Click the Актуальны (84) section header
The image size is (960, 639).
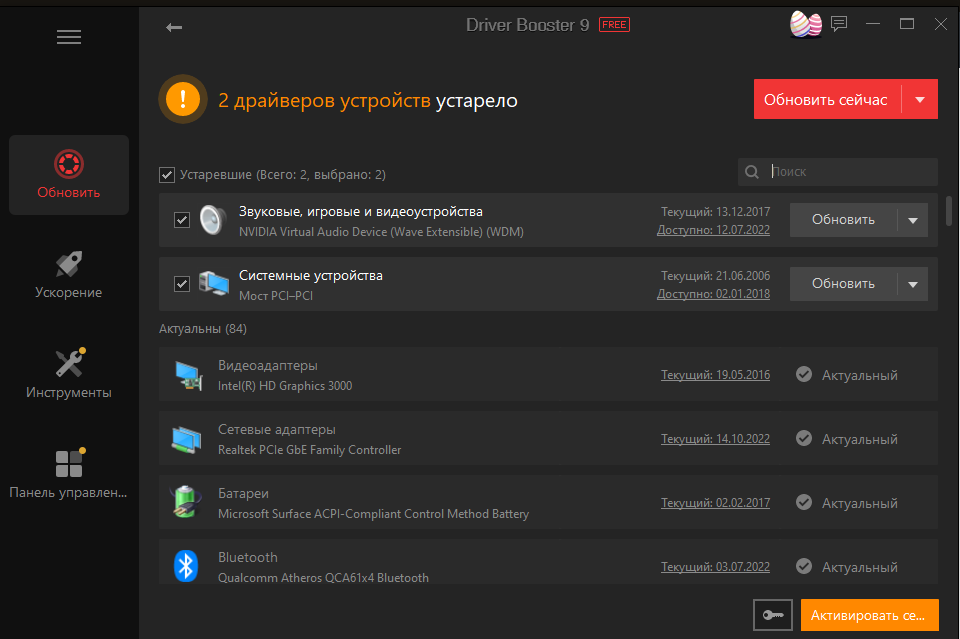pyautogui.click(x=203, y=329)
